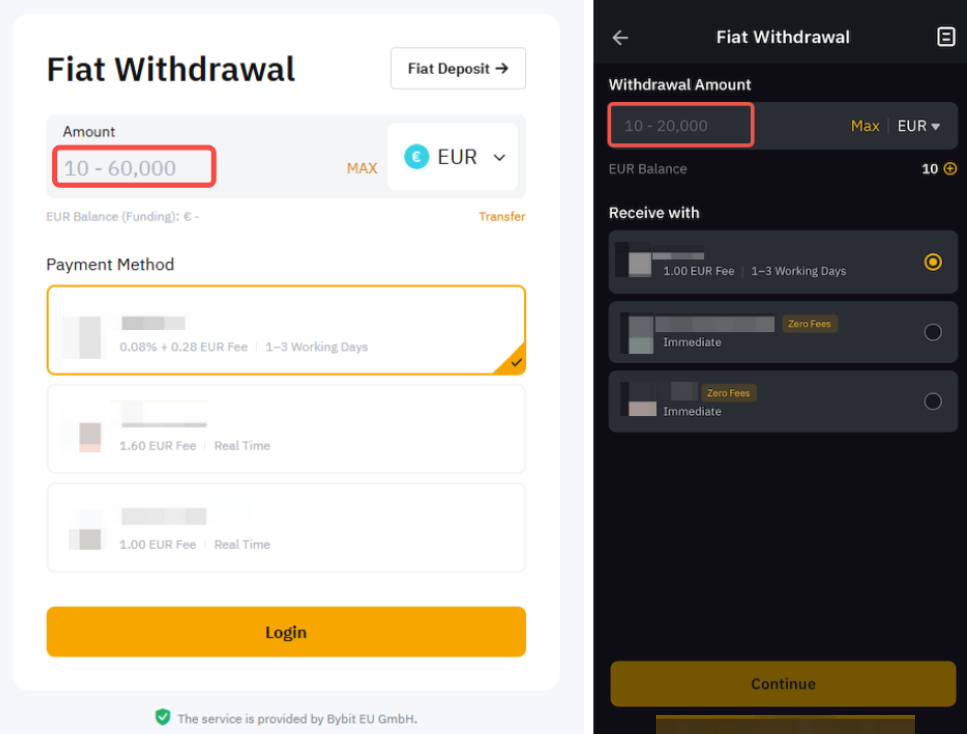Tap the plus icon beside EUR Balance
Viewport: 967px width, 734px height.
tap(950, 169)
